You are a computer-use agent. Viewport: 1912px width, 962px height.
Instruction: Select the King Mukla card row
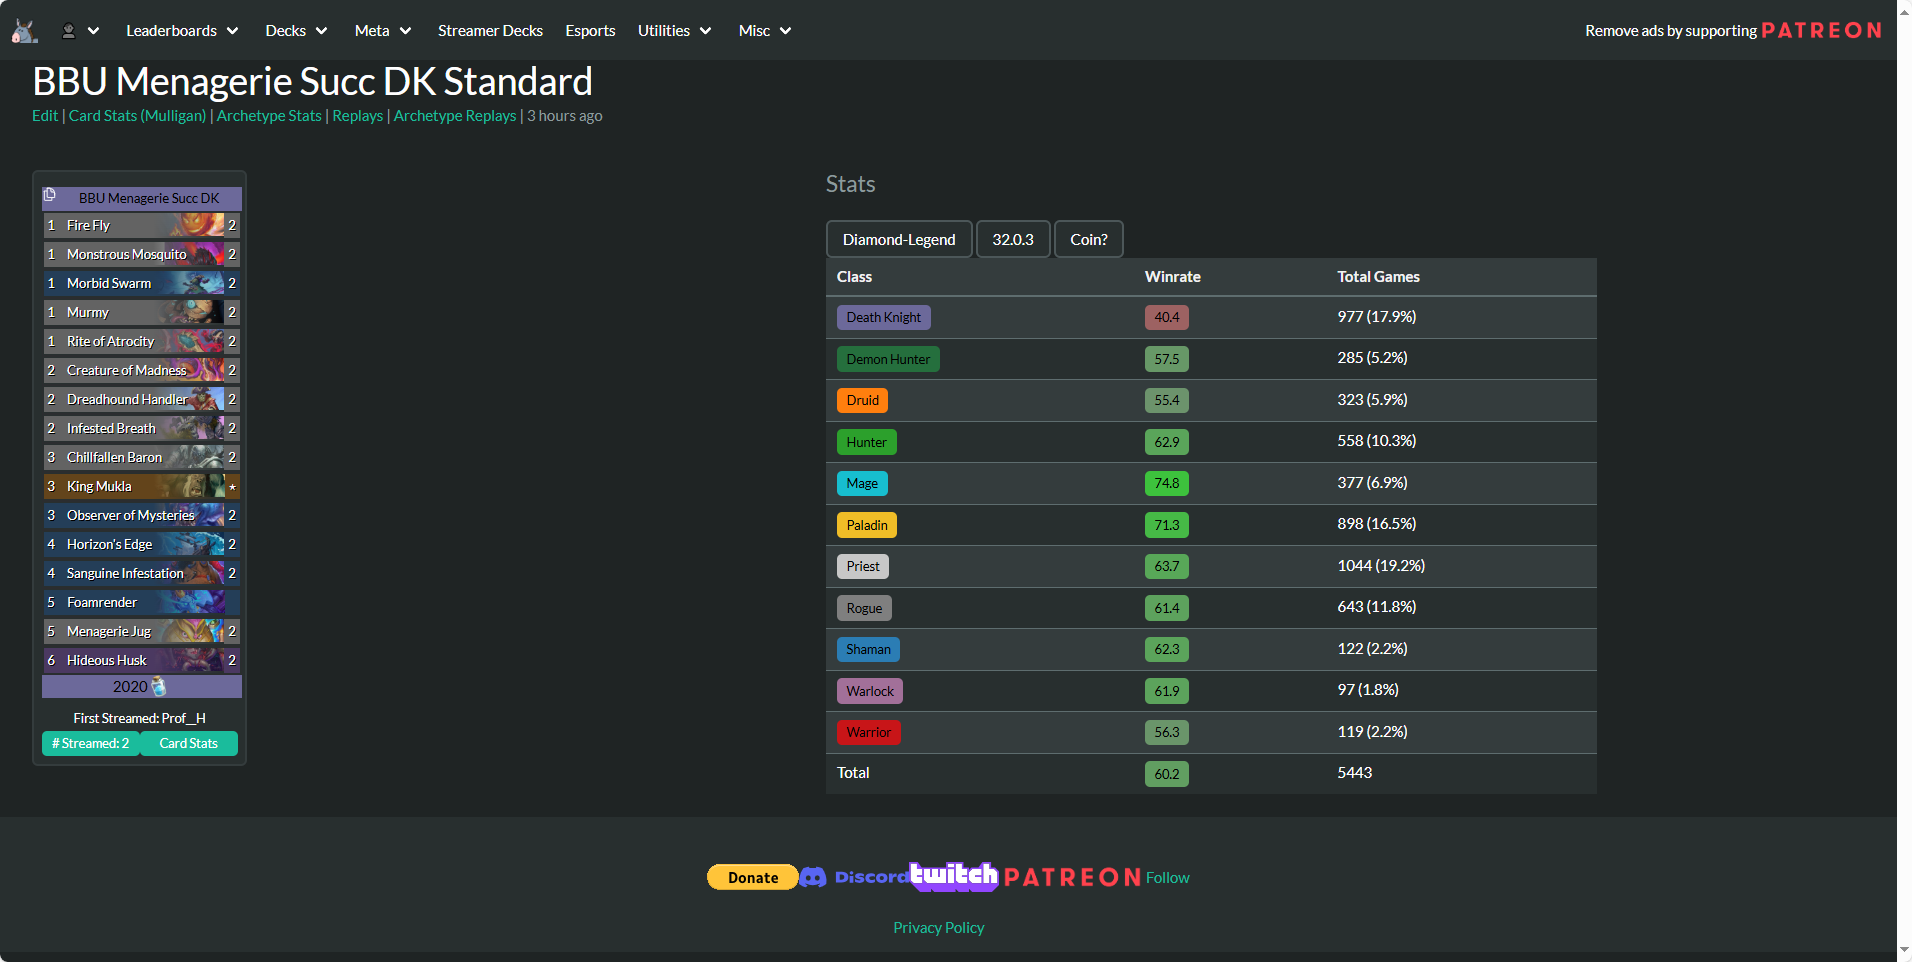tap(141, 487)
